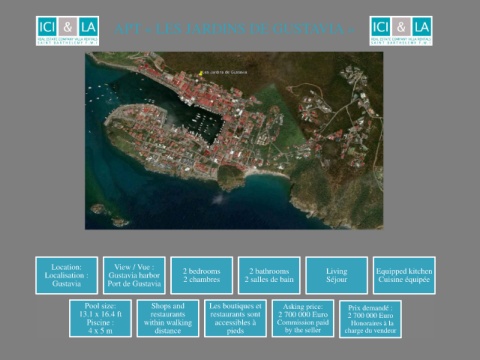Screen dimensions: 480x360
Task: Select the Location Gustavia box
Action: click(x=67, y=275)
